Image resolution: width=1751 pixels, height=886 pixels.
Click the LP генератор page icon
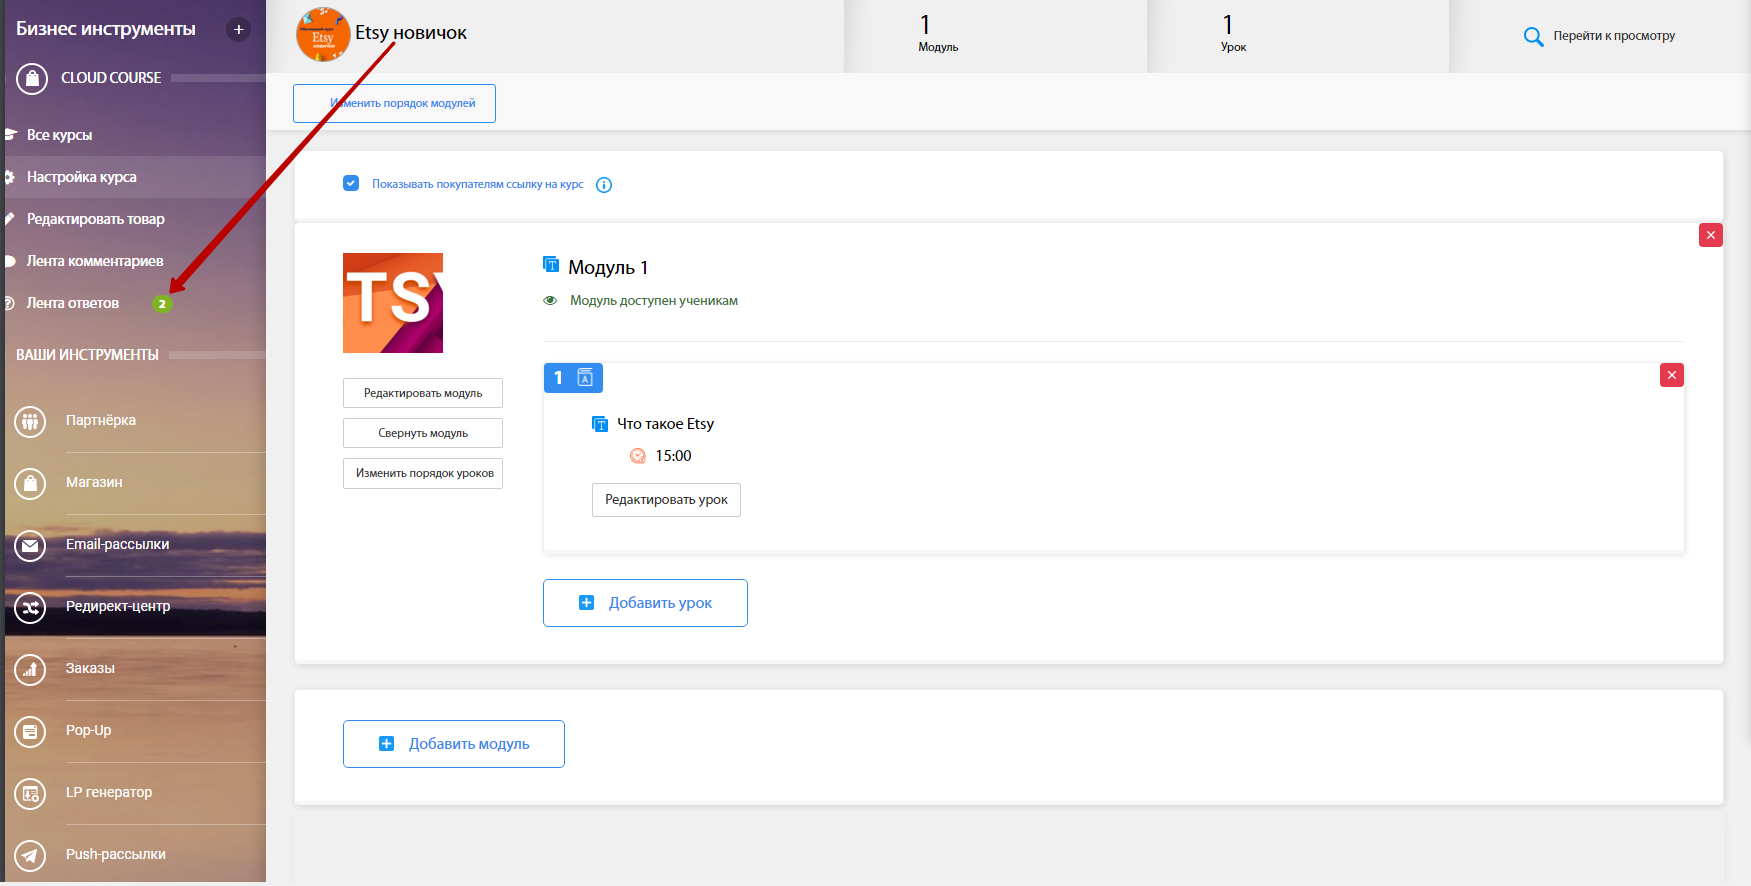click(30, 793)
